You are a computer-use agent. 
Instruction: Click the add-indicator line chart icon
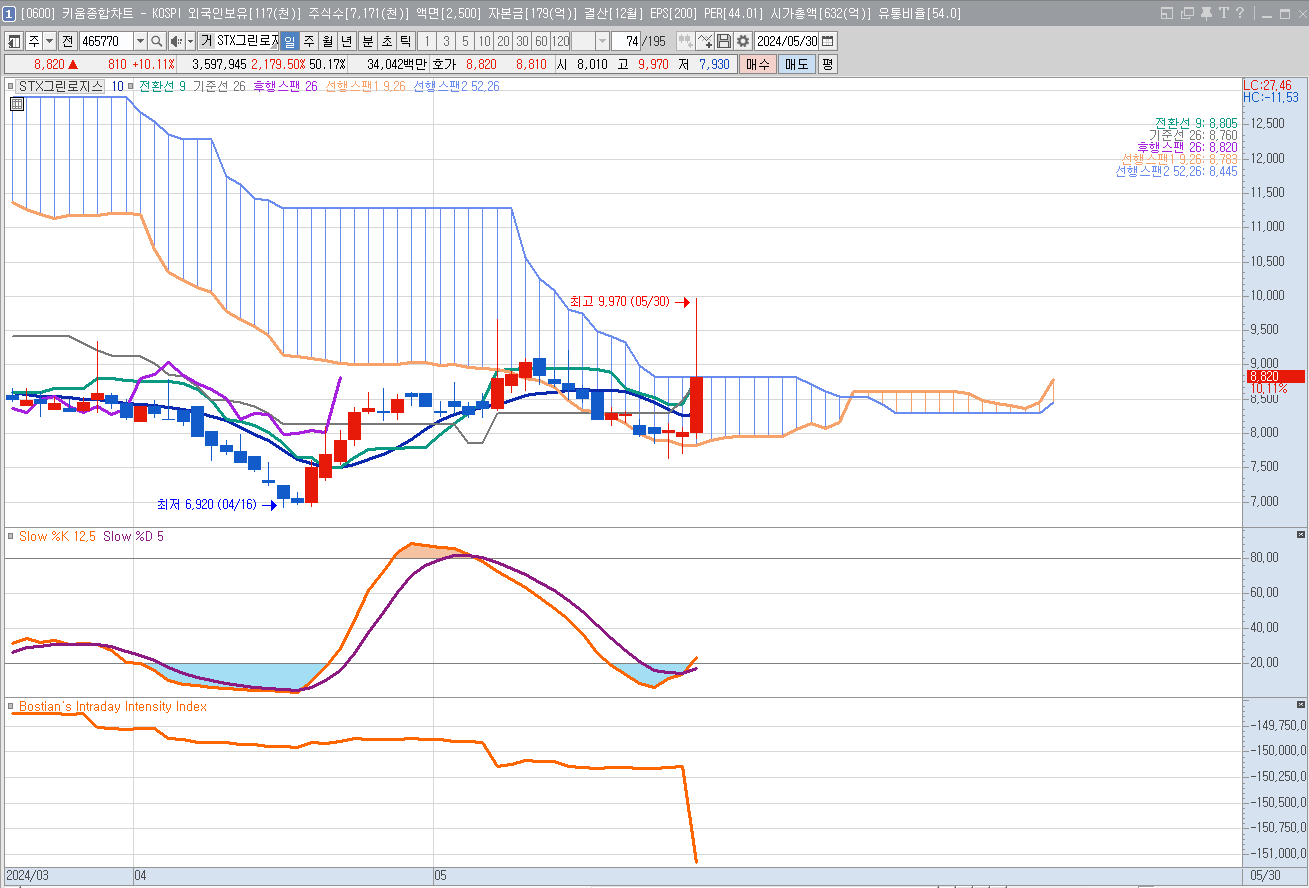(x=705, y=41)
